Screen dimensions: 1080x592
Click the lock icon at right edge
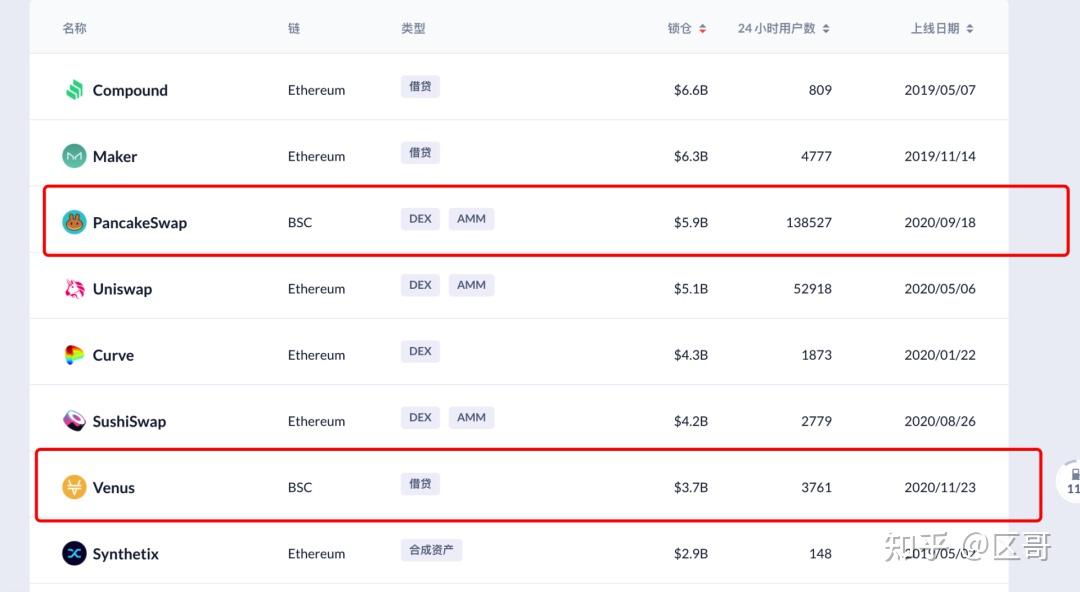click(1074, 474)
